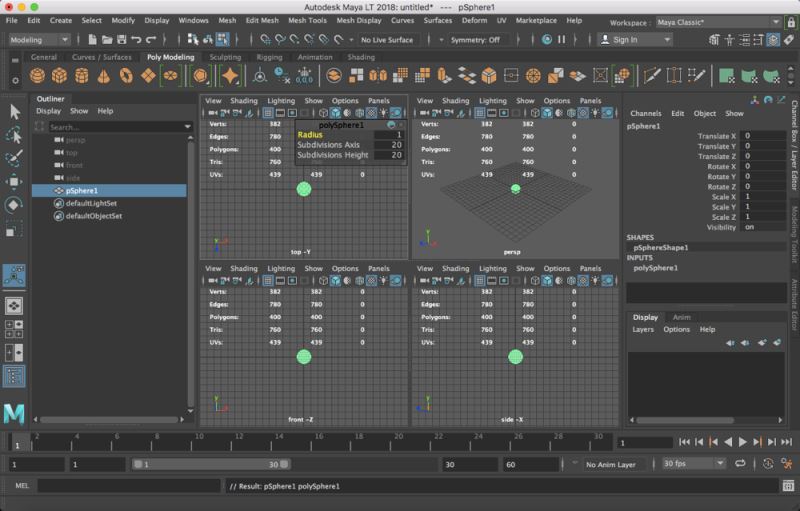Open the Mesh Tools menu
800x511 pixels.
307,20
